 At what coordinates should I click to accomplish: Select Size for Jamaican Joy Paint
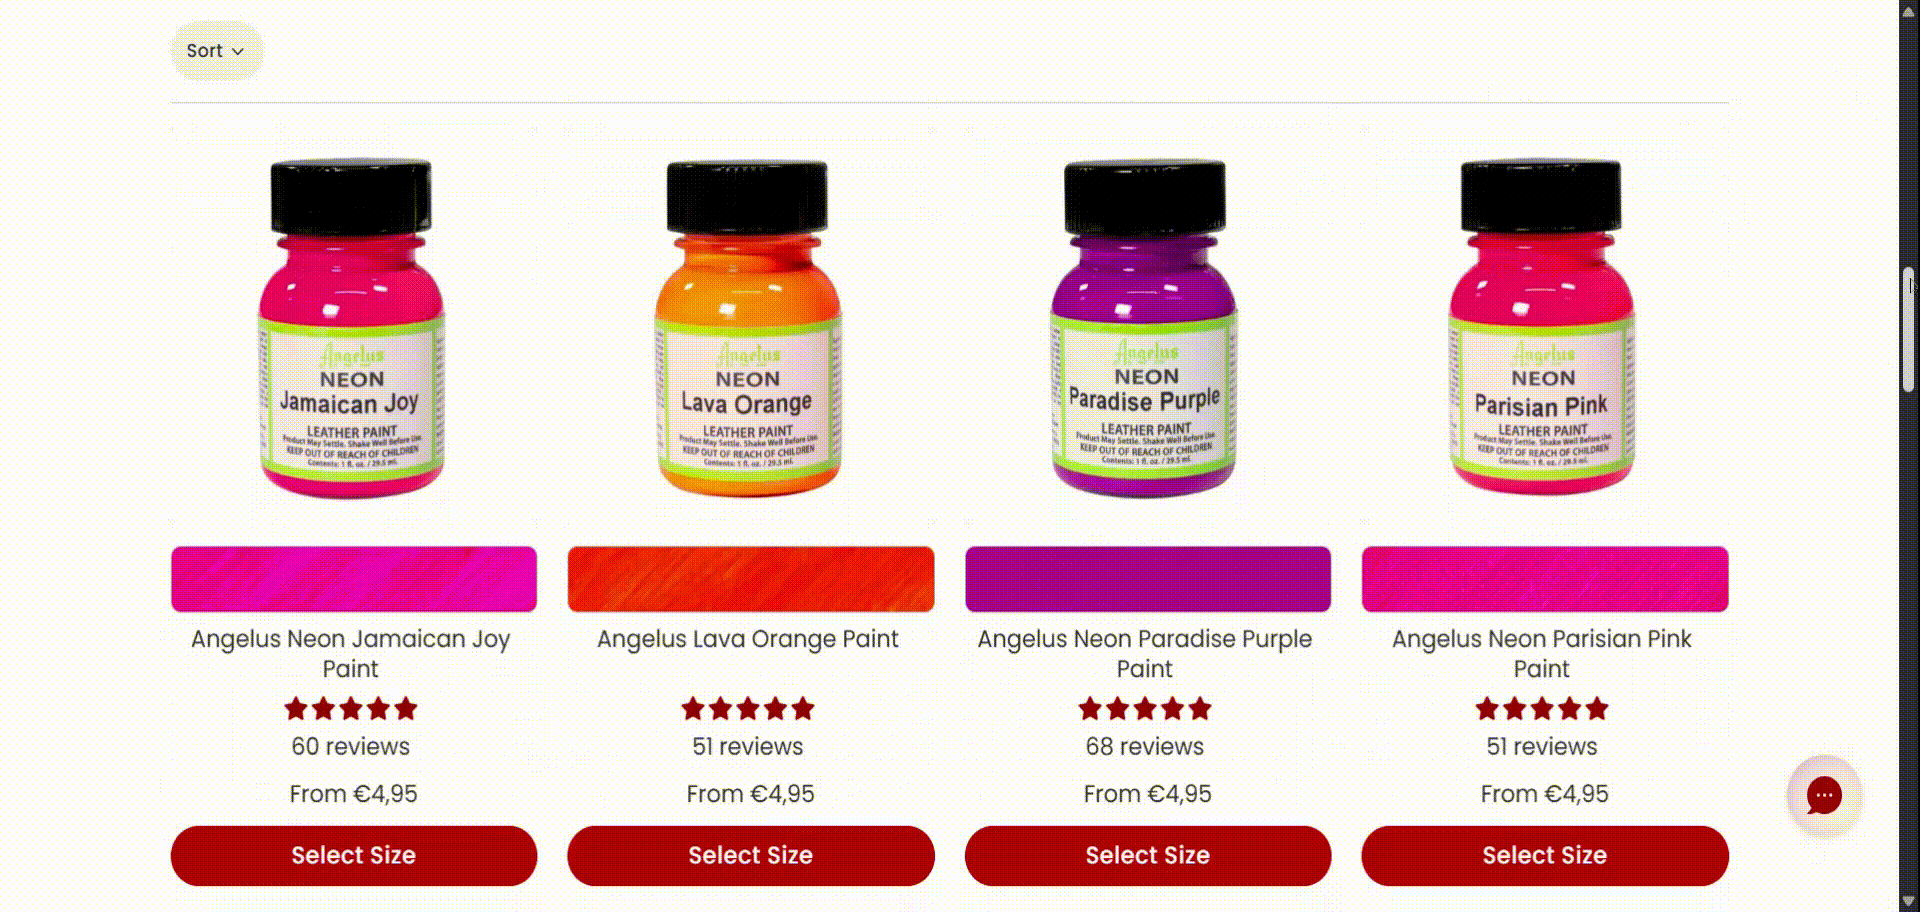point(354,856)
